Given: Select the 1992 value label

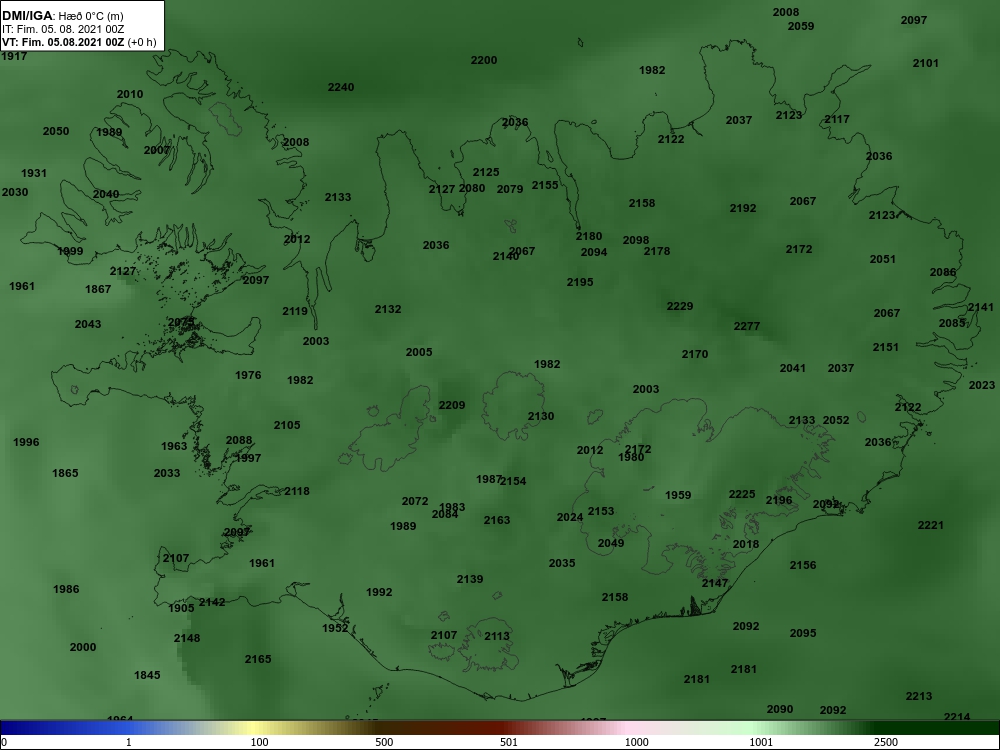Looking at the screenshot, I should [379, 592].
